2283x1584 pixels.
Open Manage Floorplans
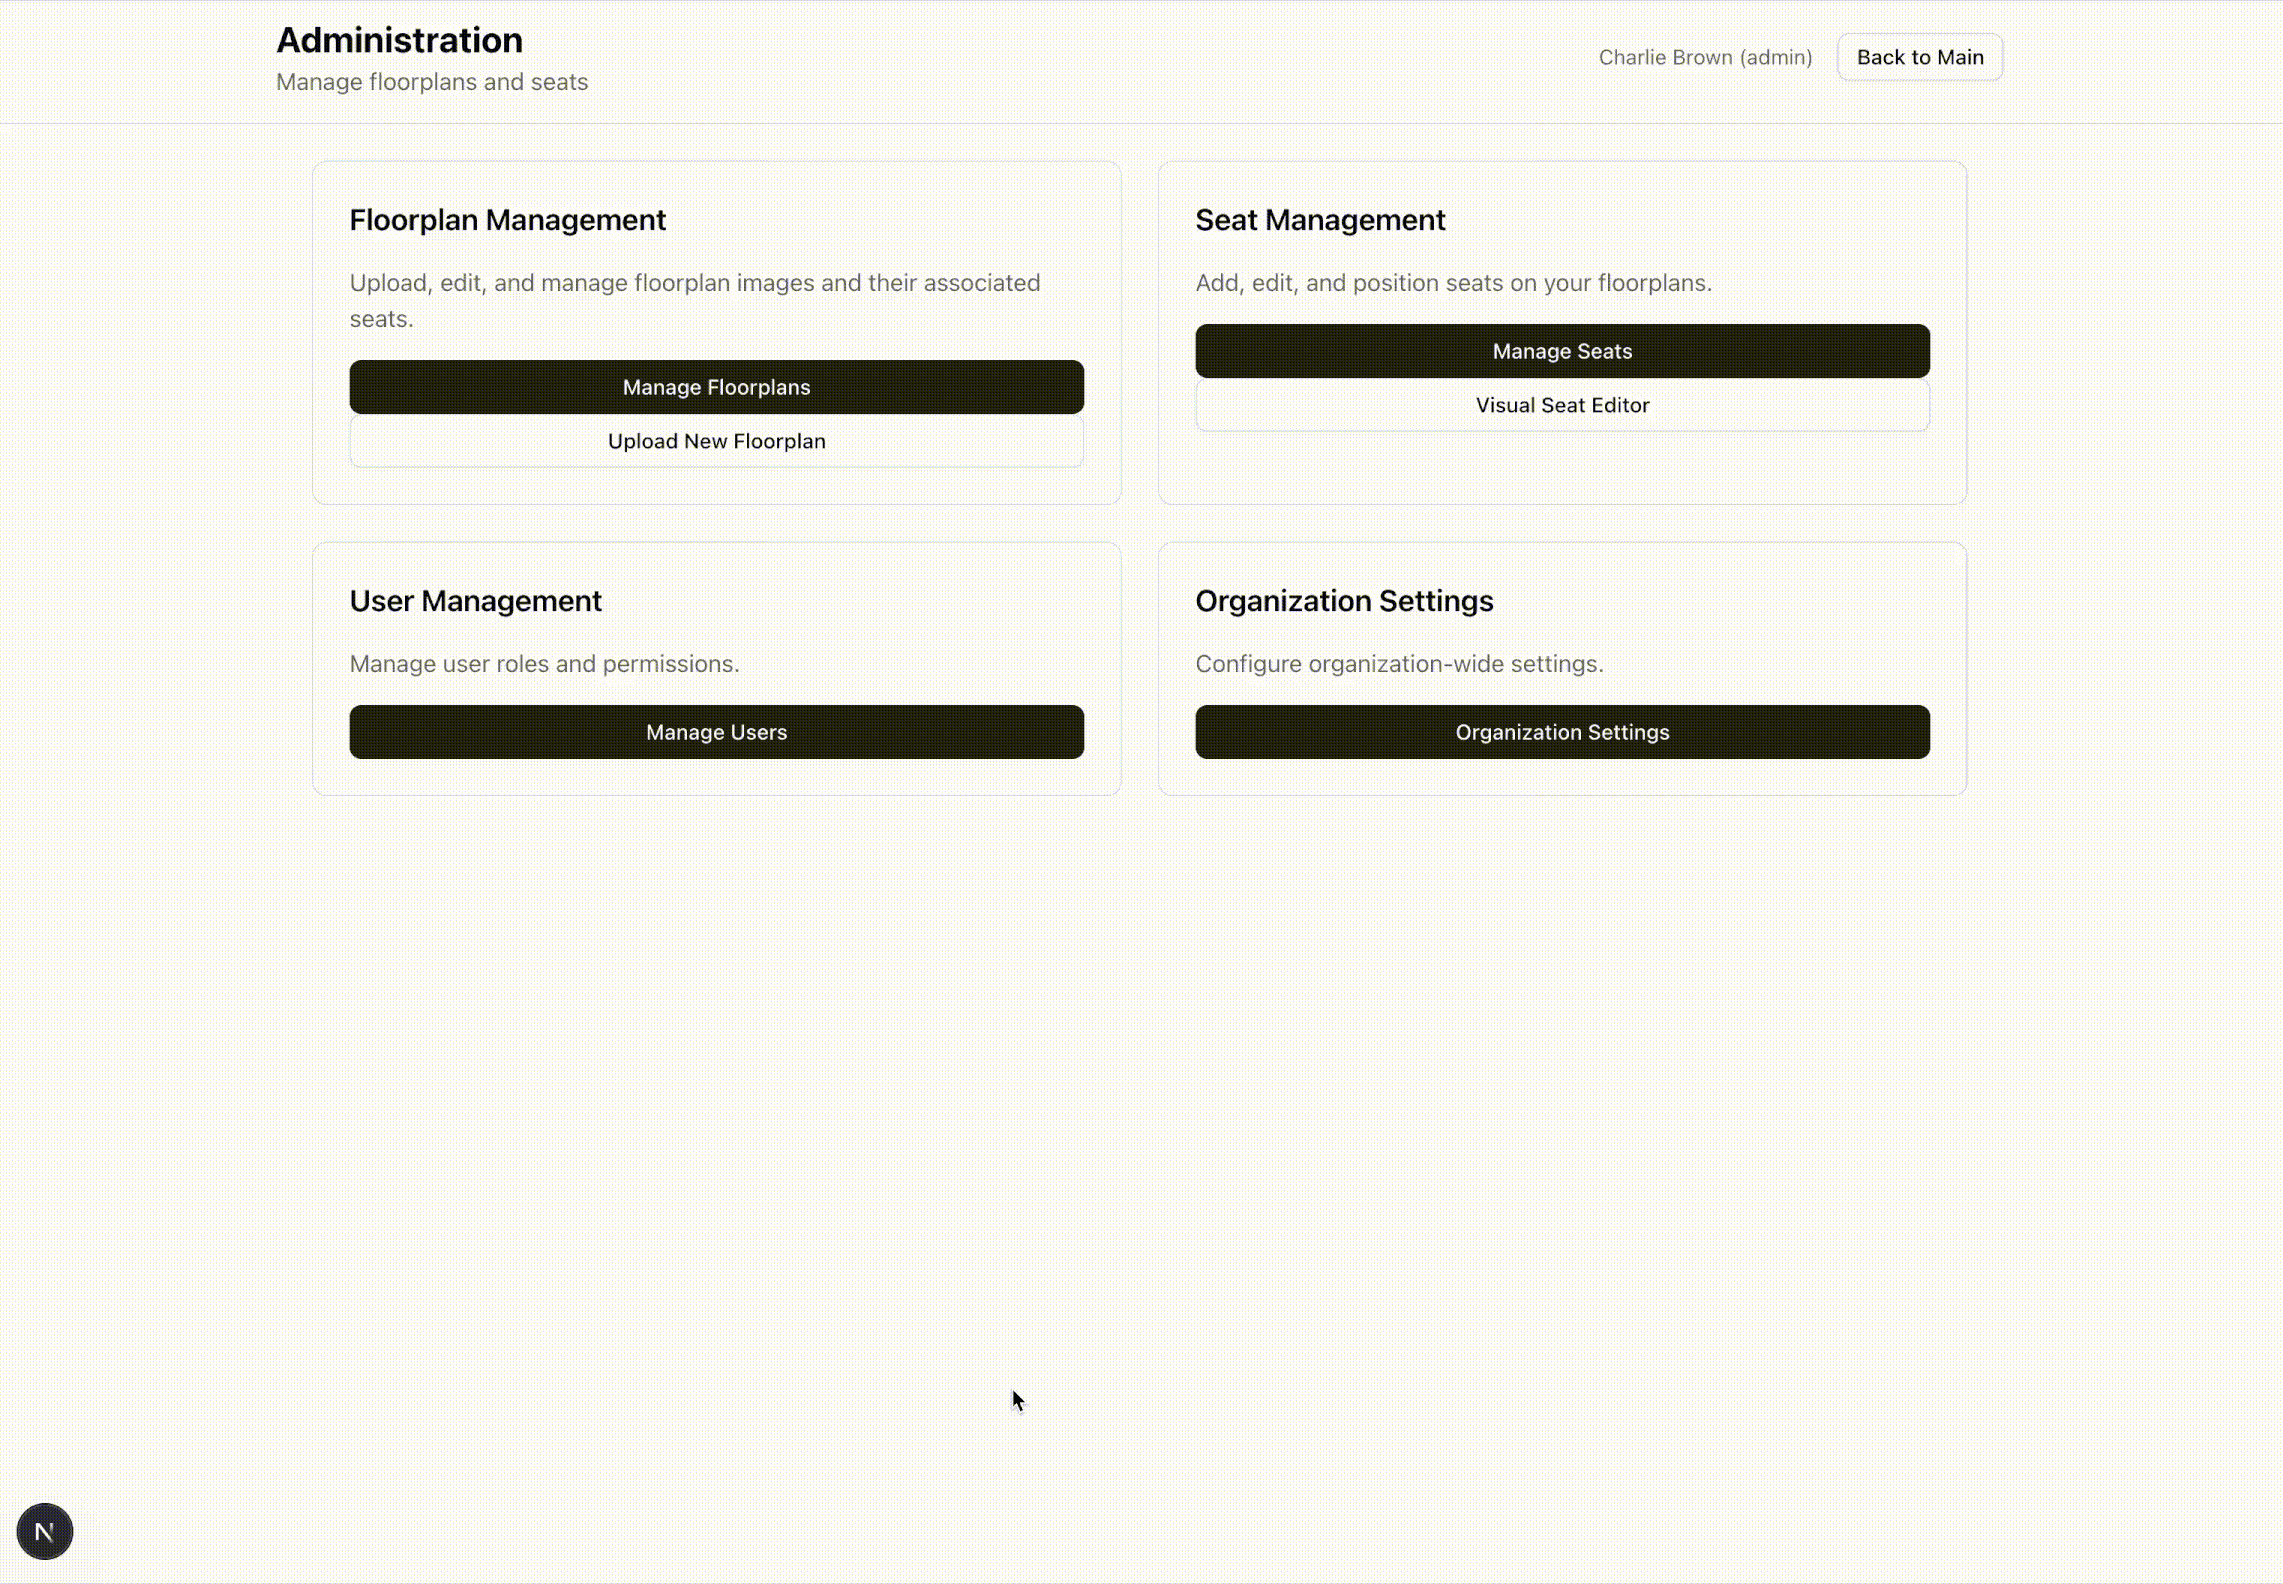click(x=716, y=387)
